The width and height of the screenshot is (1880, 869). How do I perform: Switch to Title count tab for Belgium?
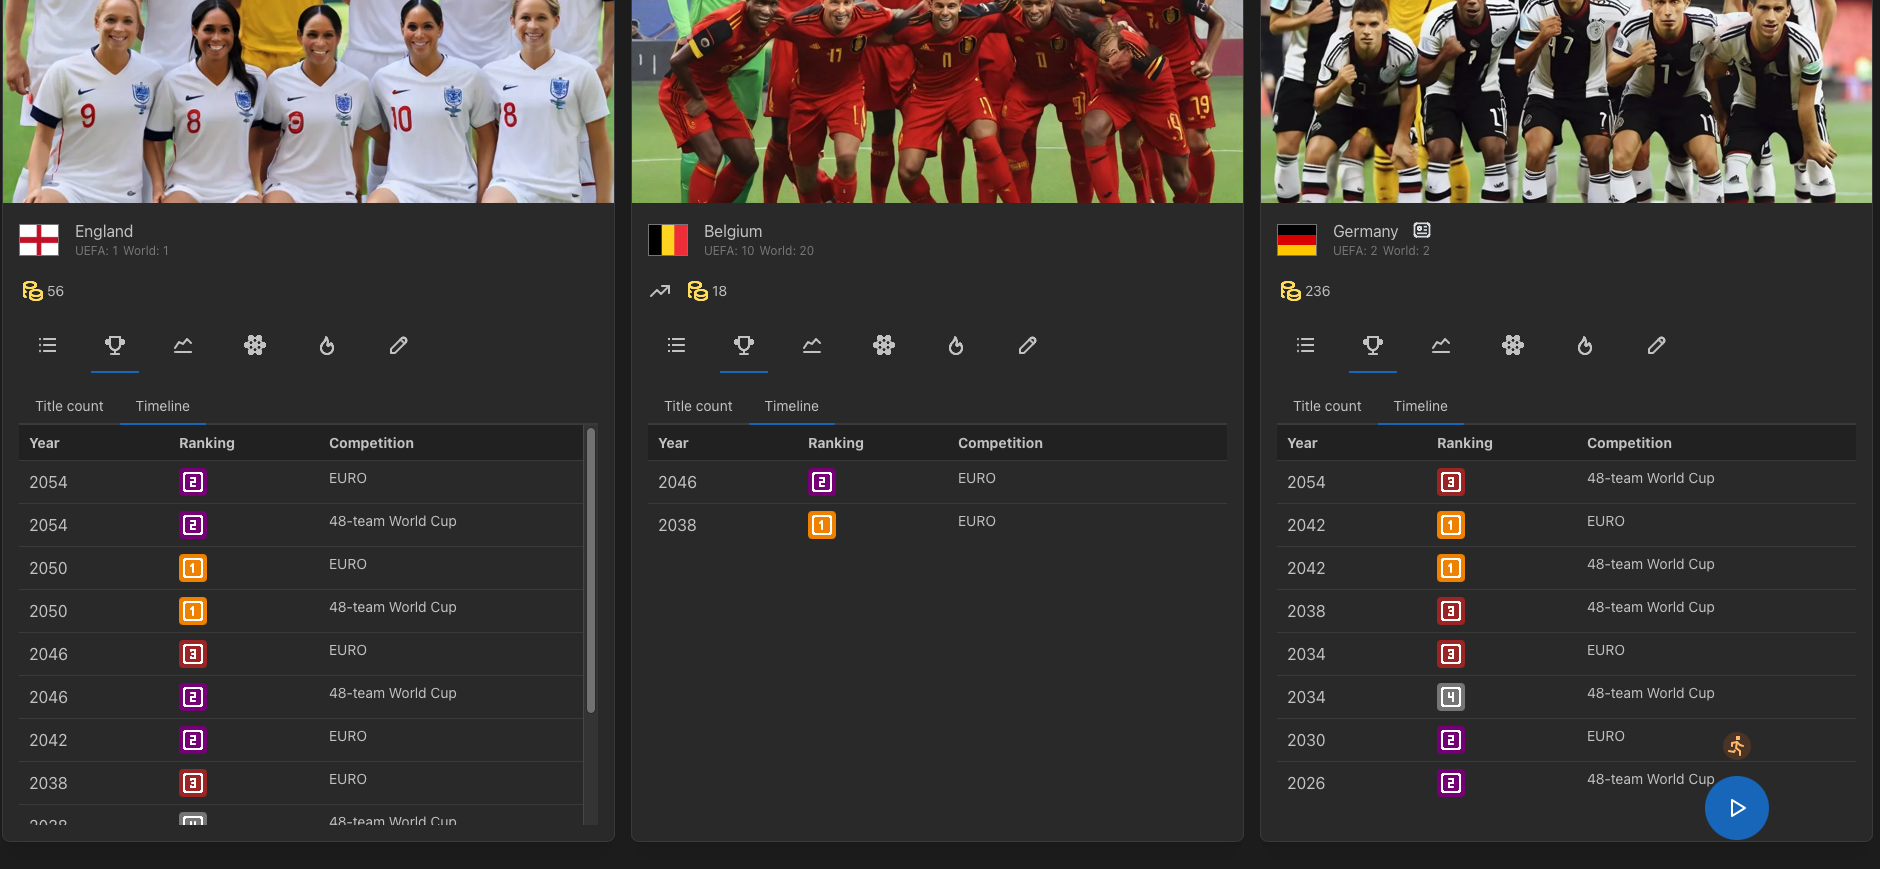click(698, 406)
